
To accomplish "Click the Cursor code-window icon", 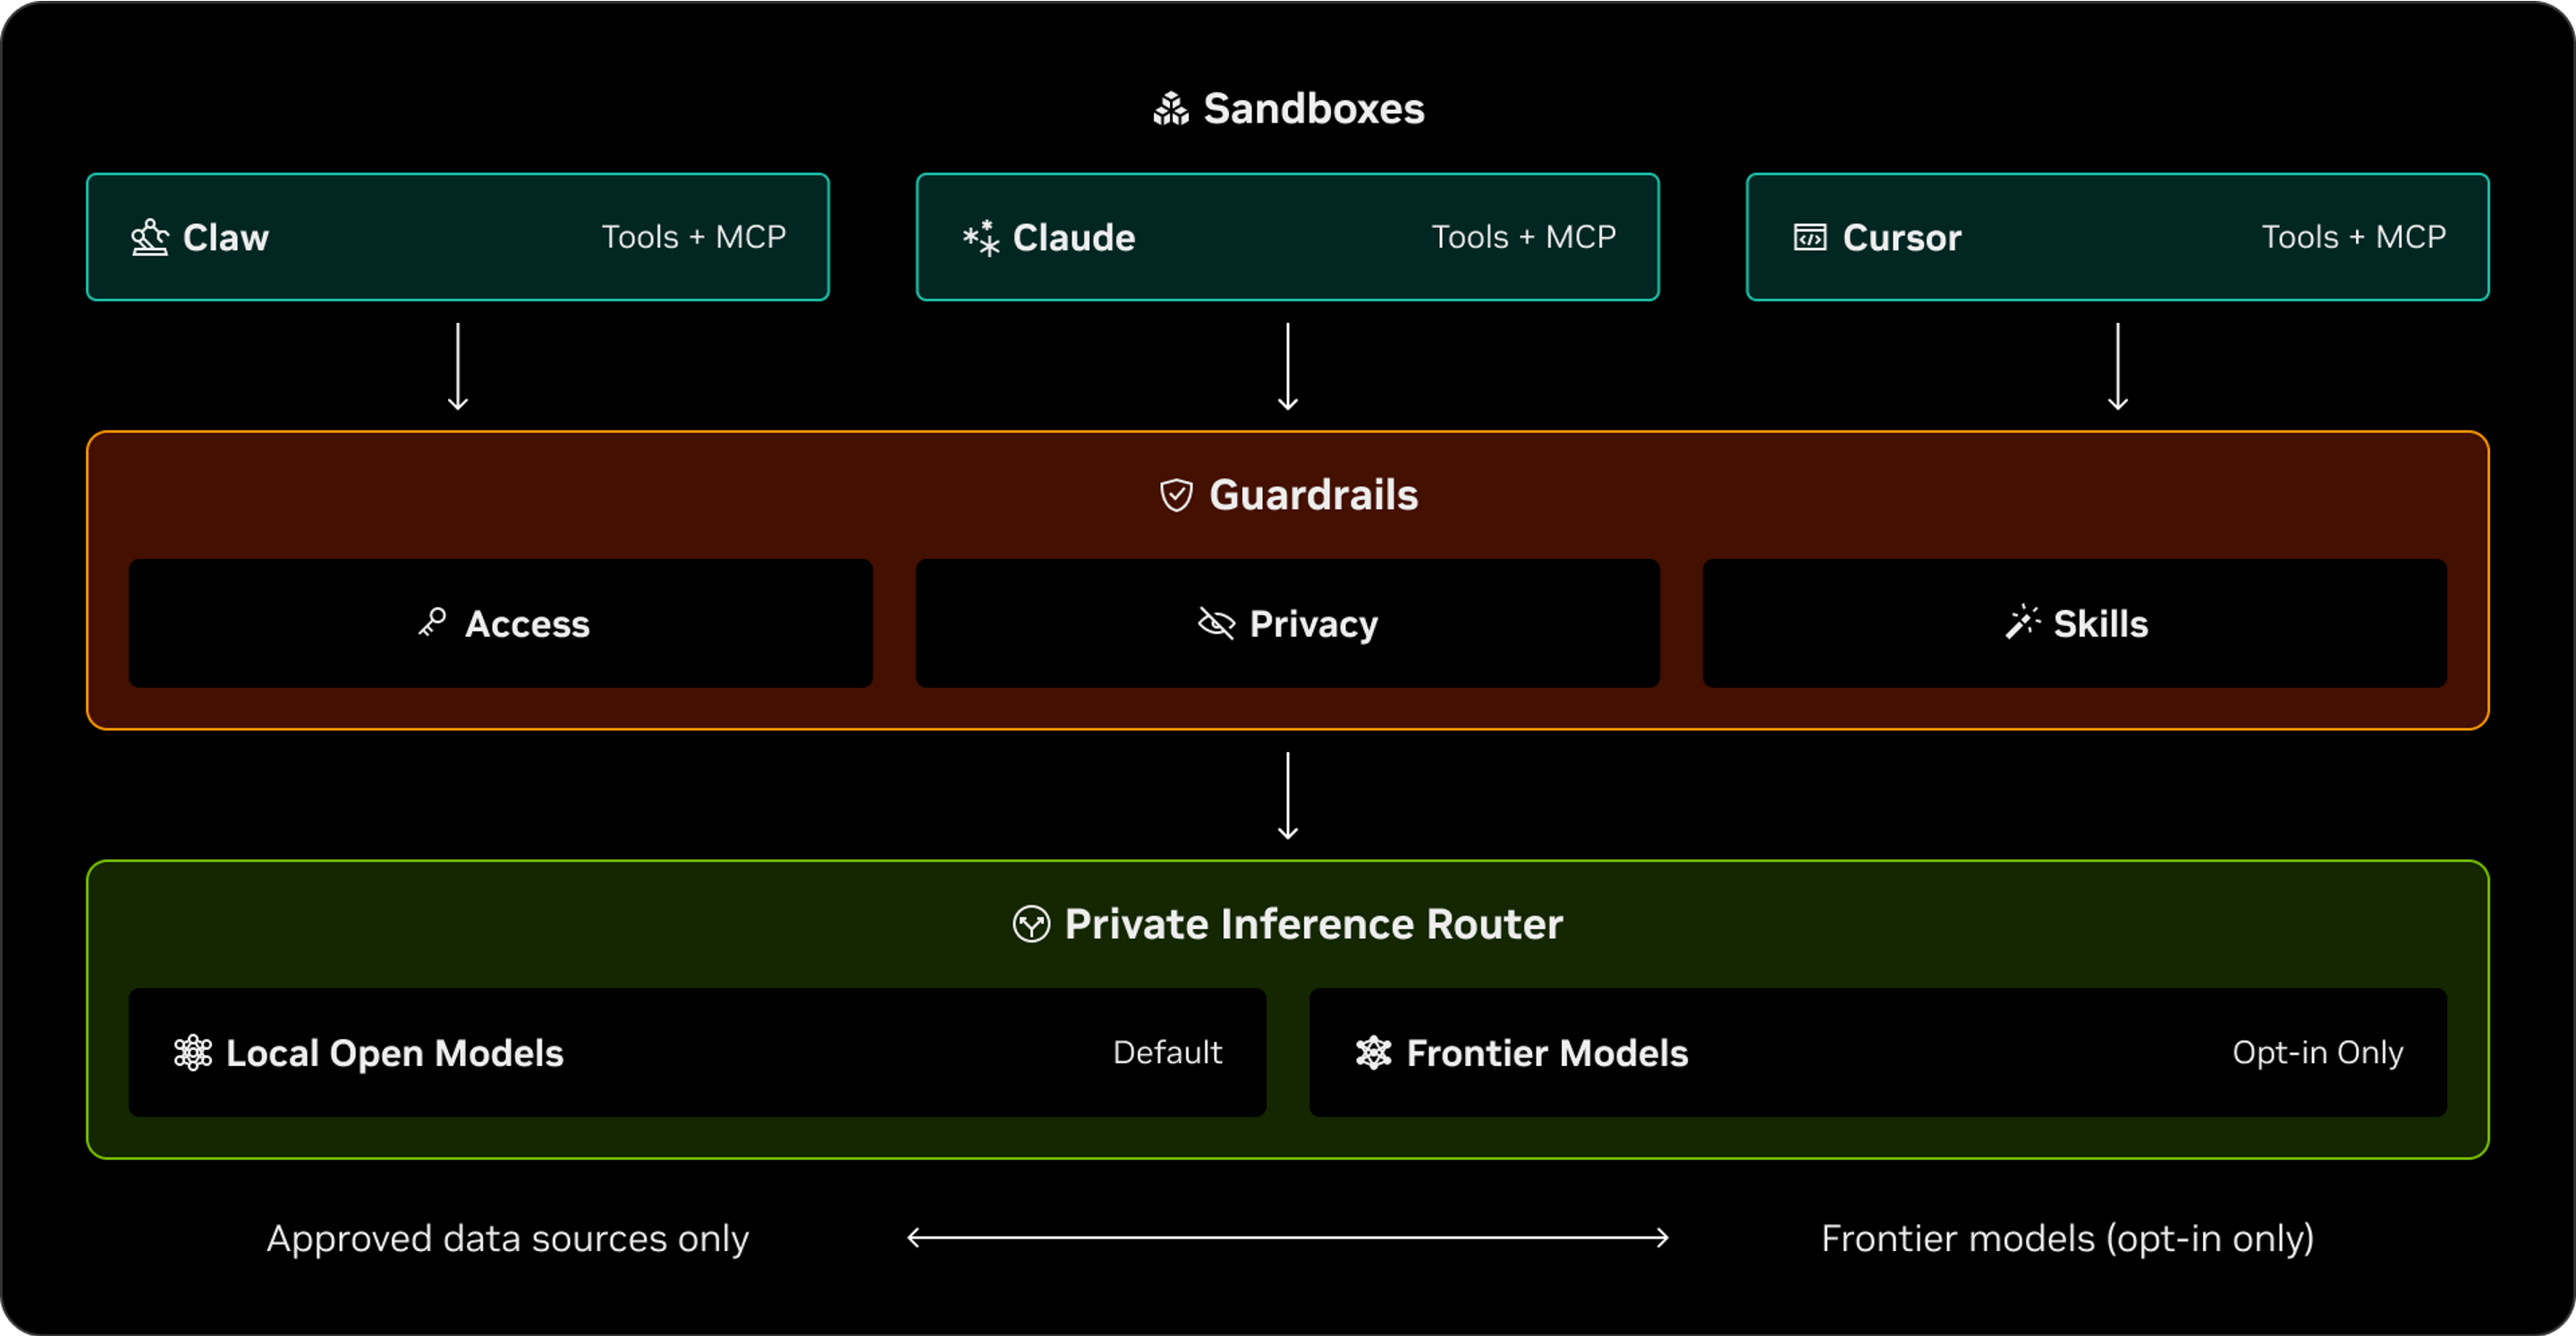I will tap(1810, 238).
